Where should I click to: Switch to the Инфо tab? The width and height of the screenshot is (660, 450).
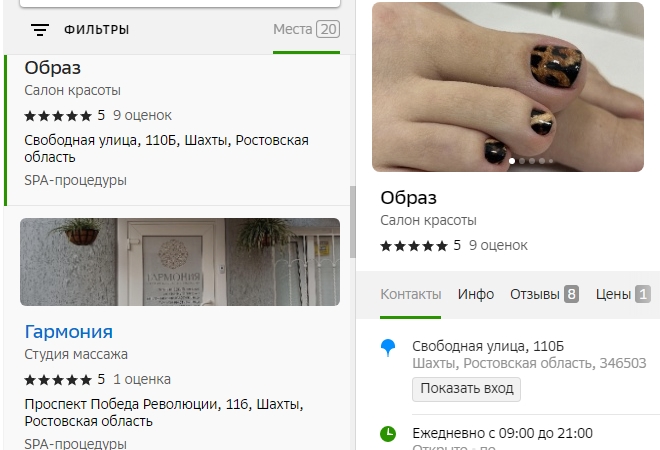pyautogui.click(x=476, y=294)
